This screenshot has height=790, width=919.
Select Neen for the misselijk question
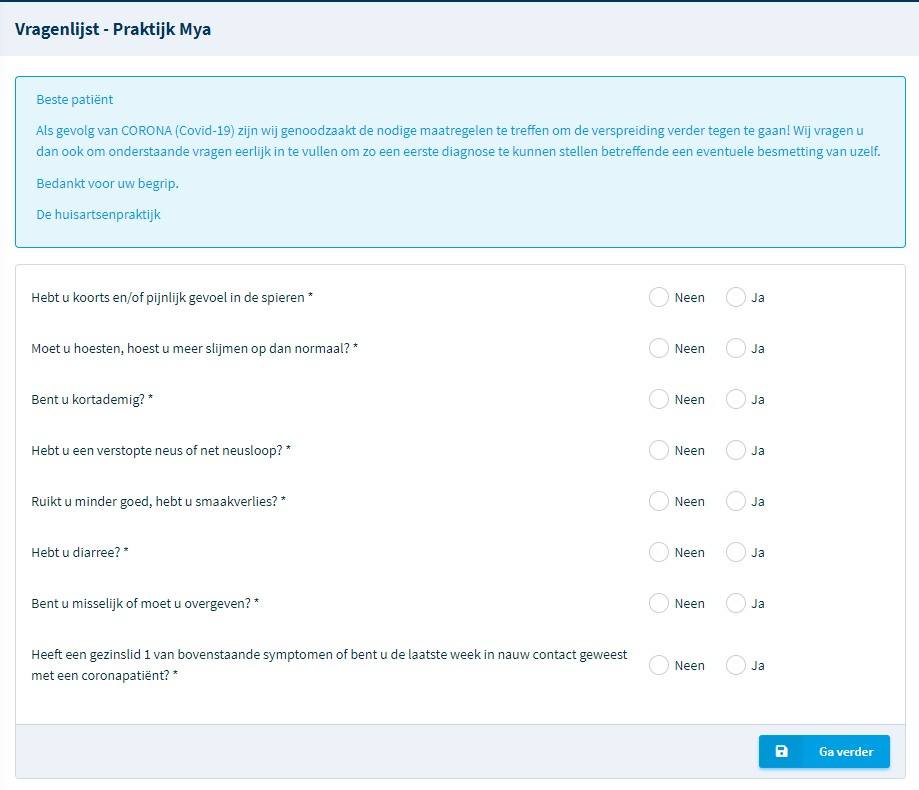tap(659, 603)
